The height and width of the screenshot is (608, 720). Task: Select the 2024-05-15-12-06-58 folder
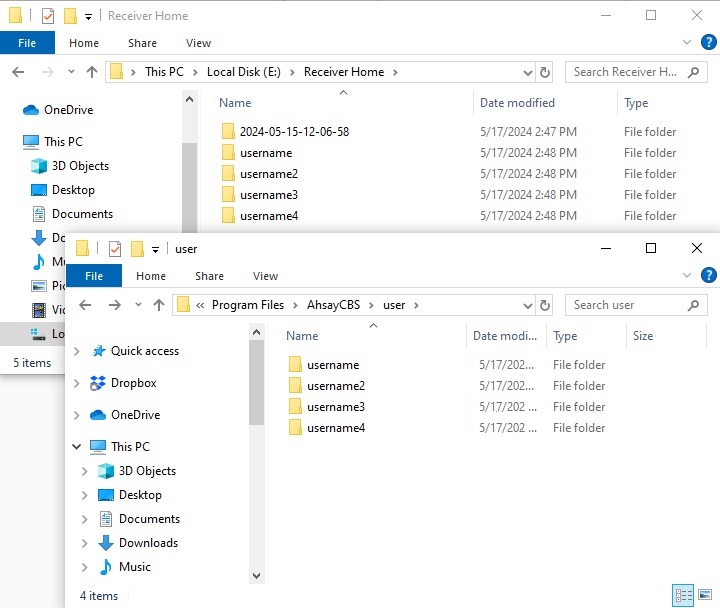(x=293, y=132)
